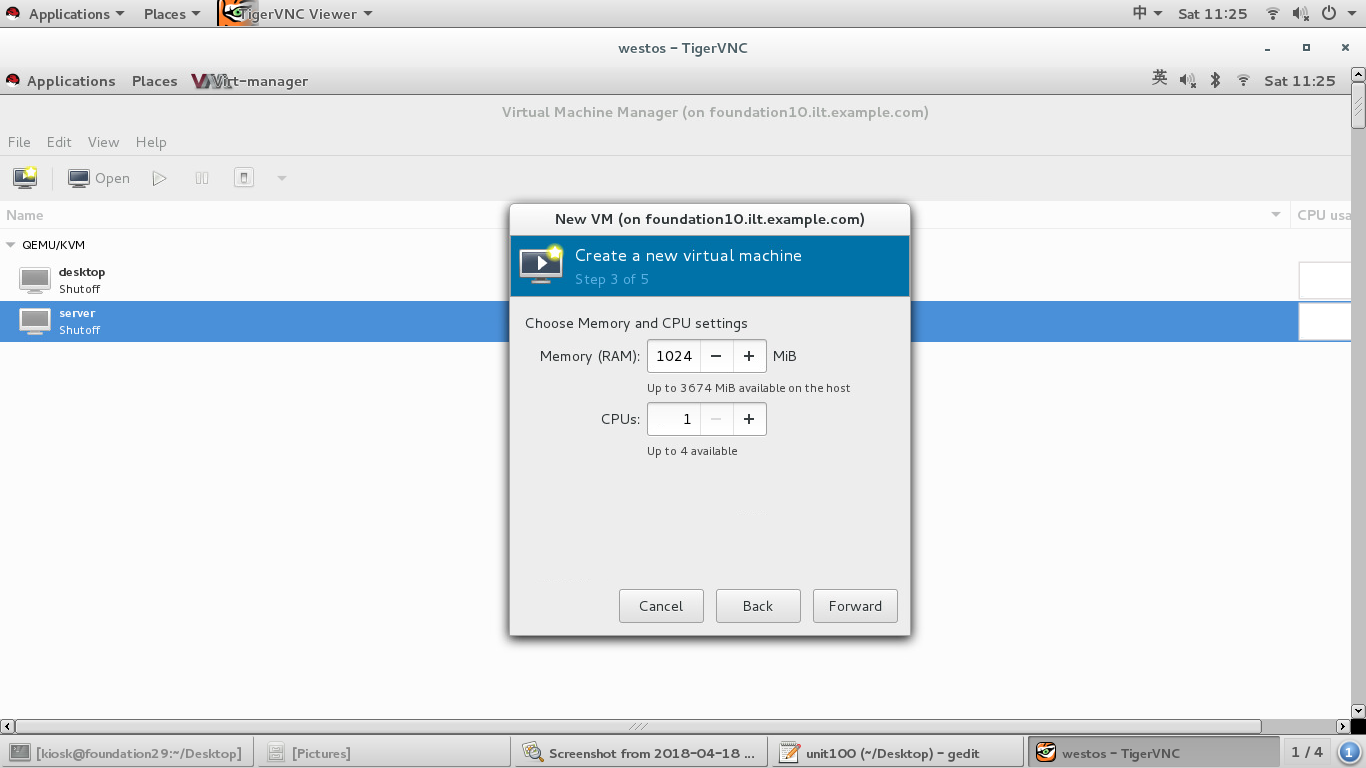
Task: Click the guest volume icon
Action: tap(1188, 80)
